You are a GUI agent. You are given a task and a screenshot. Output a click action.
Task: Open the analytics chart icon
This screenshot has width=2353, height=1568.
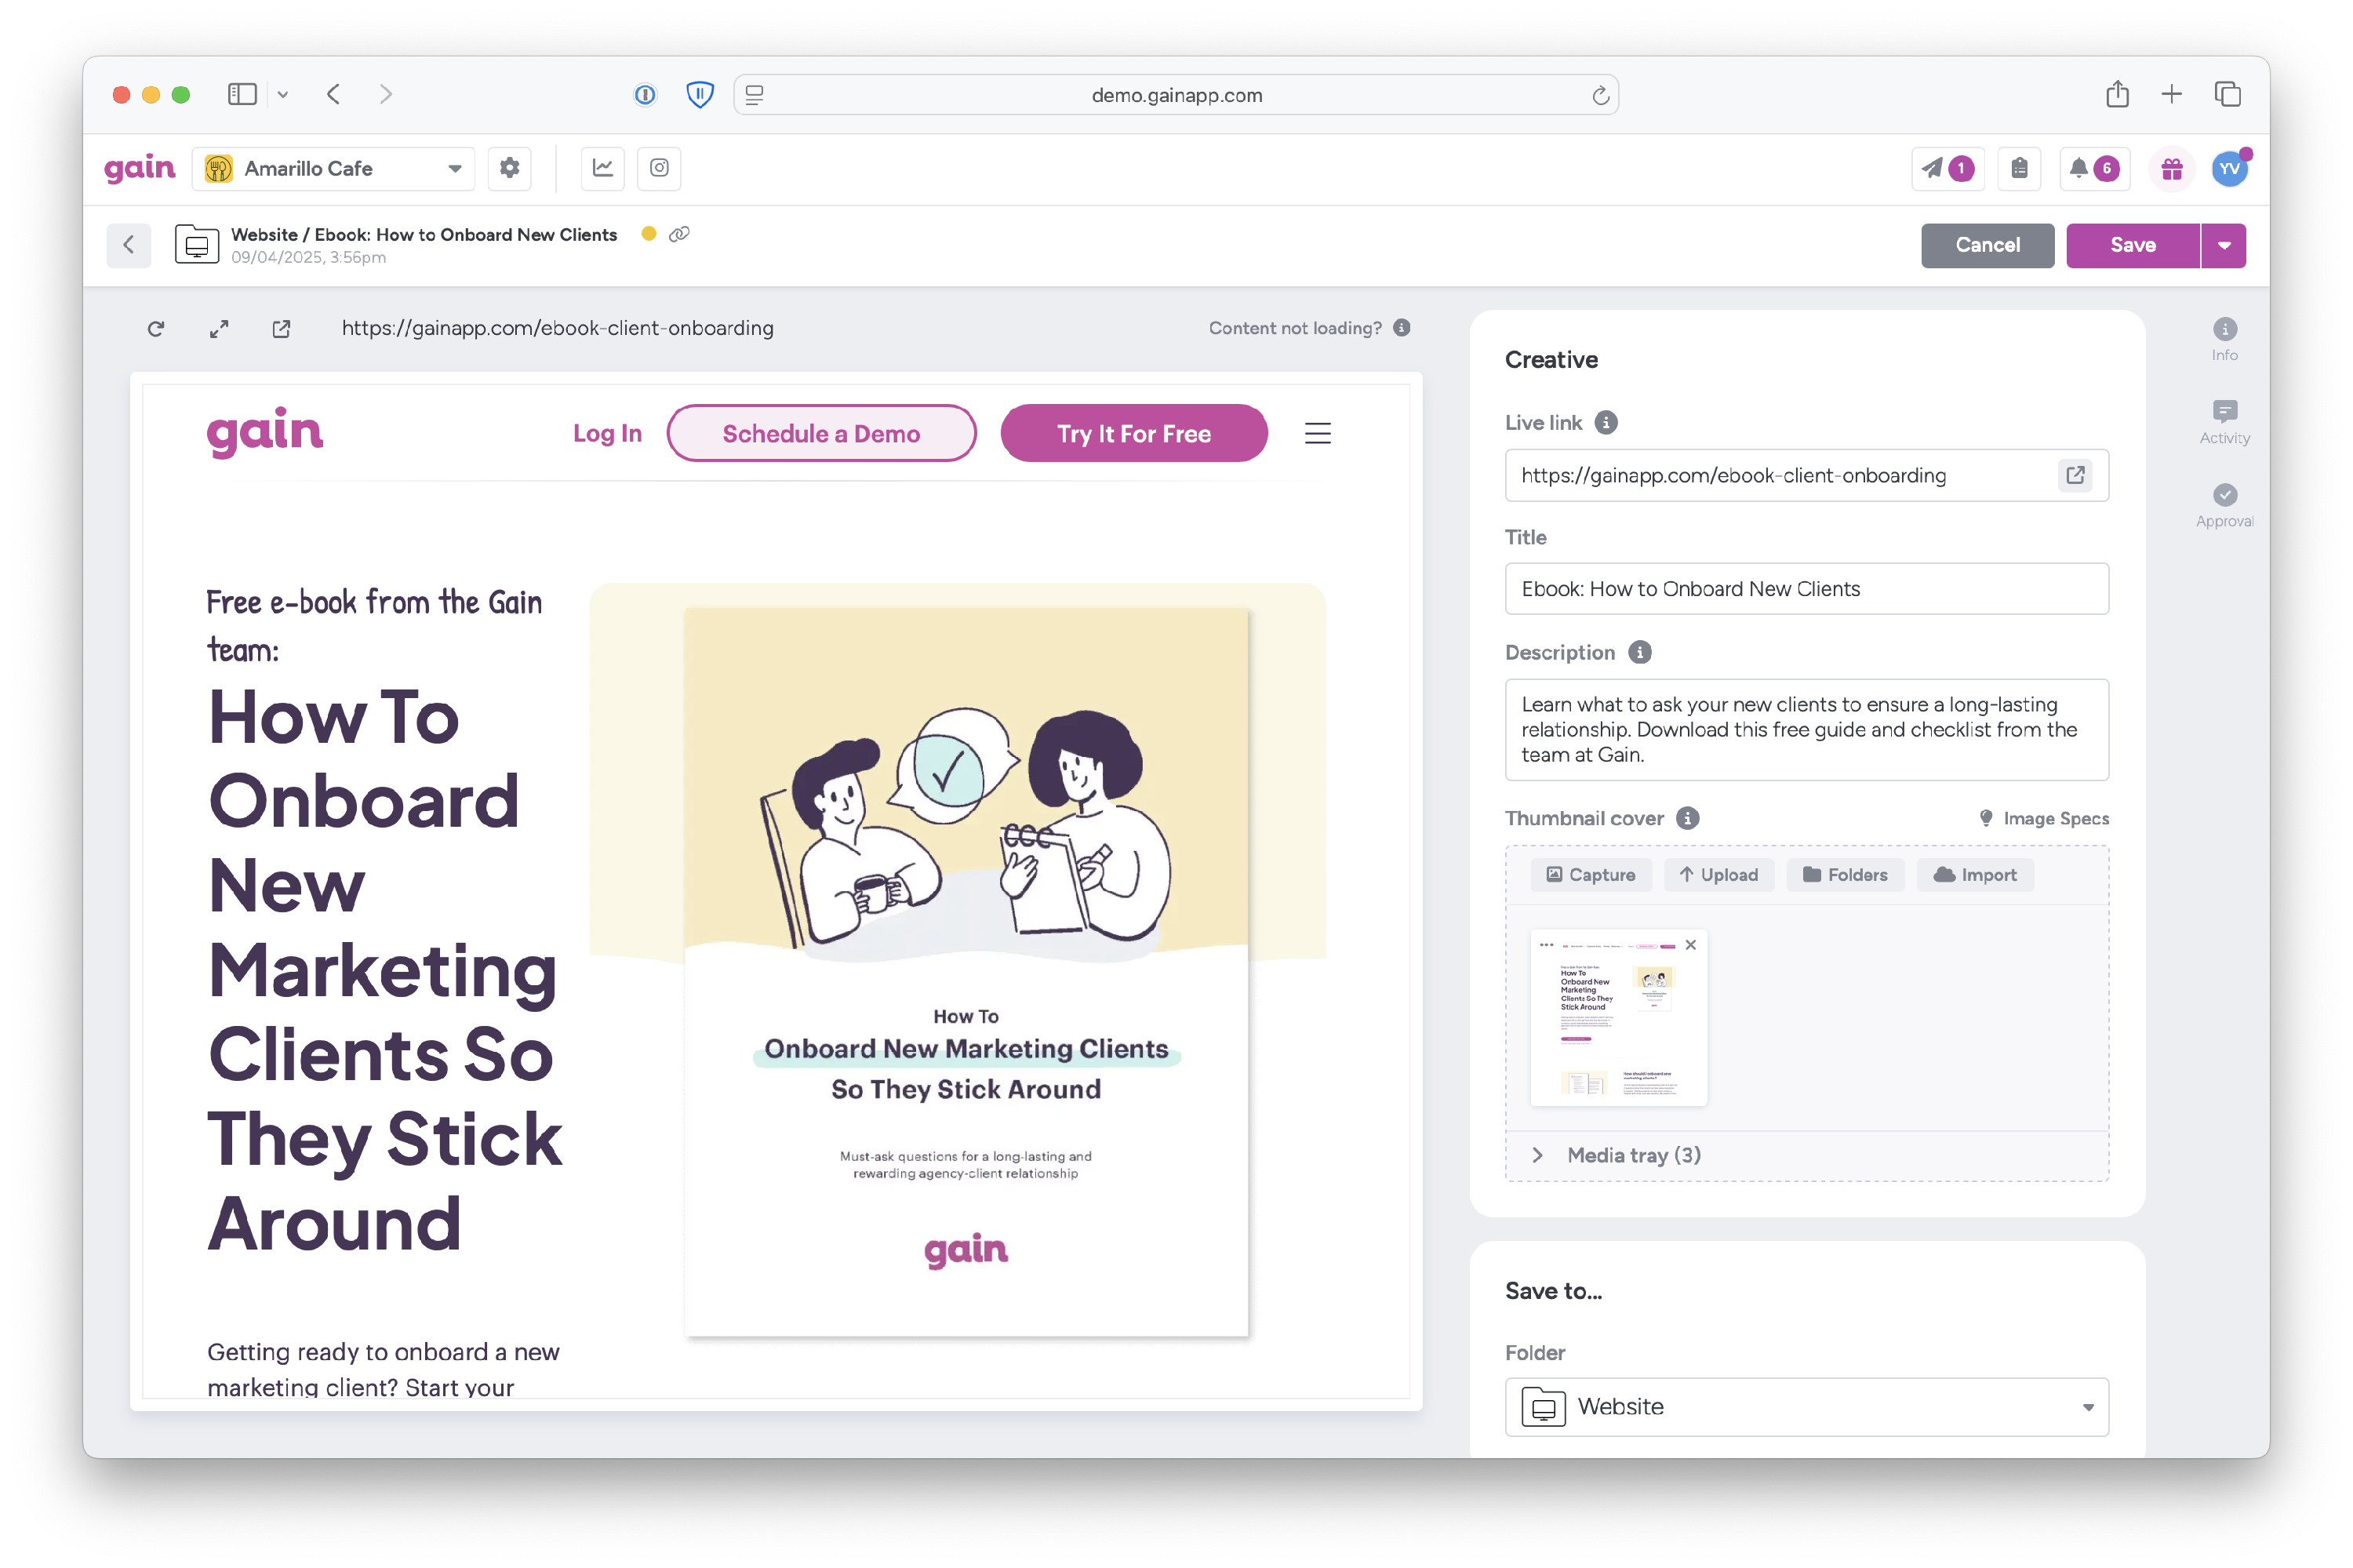coord(602,168)
